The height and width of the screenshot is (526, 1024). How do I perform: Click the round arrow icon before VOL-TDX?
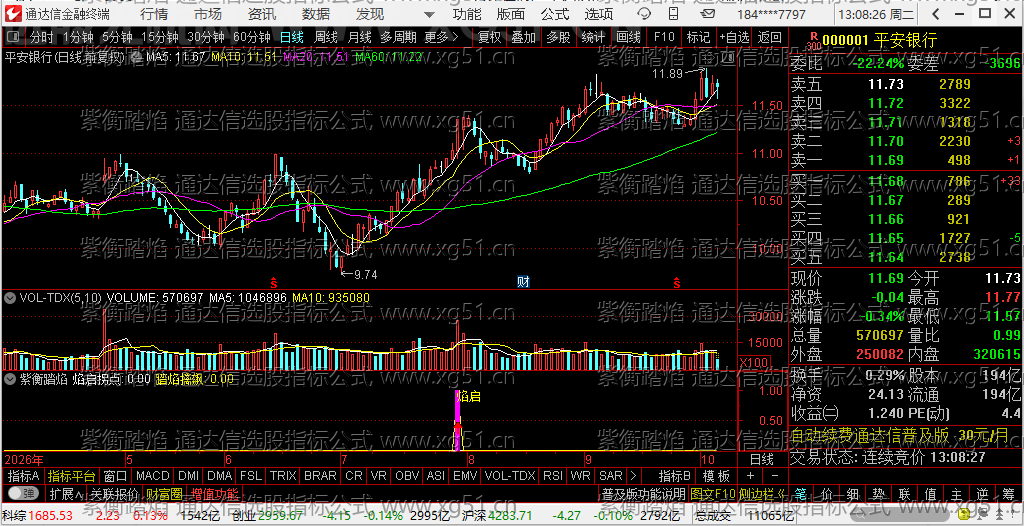[x=10, y=298]
